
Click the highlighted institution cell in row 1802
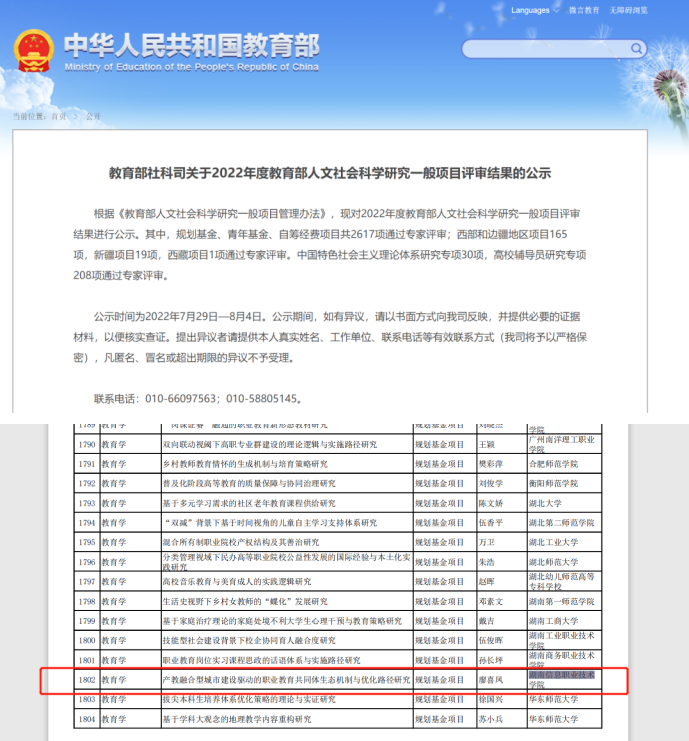click(562, 679)
